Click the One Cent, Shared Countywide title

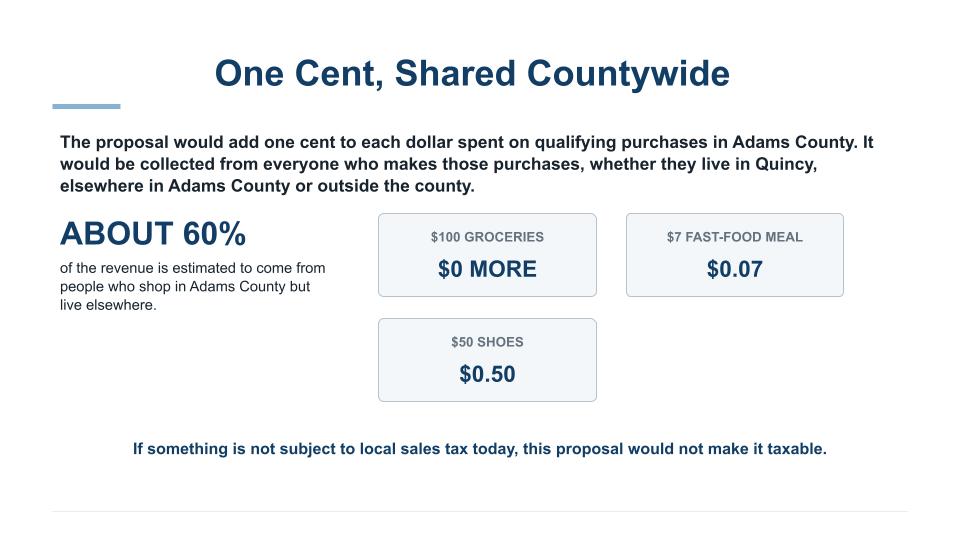coord(472,74)
